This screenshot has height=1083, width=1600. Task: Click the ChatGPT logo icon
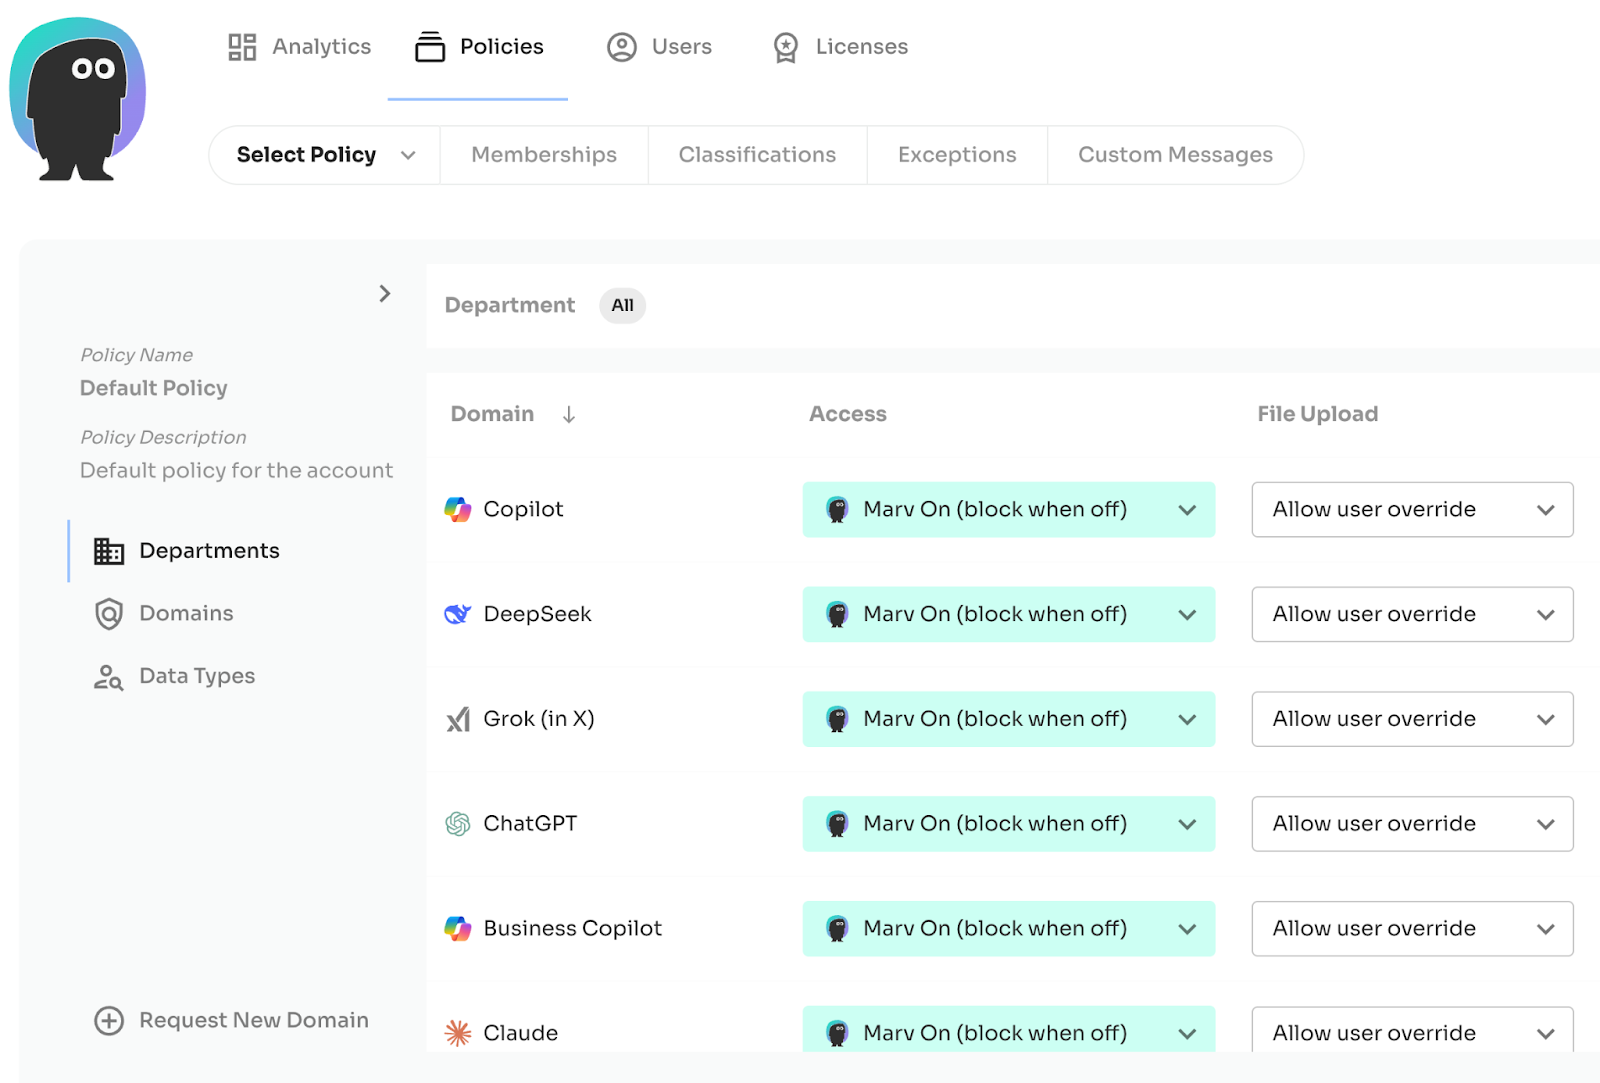click(x=458, y=824)
